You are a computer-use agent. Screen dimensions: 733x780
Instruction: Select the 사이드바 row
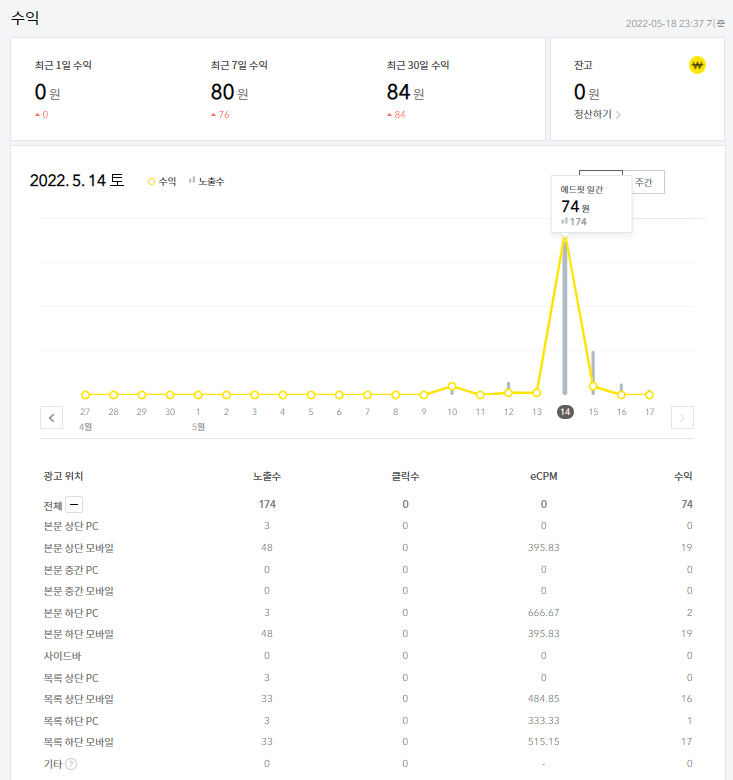point(367,656)
